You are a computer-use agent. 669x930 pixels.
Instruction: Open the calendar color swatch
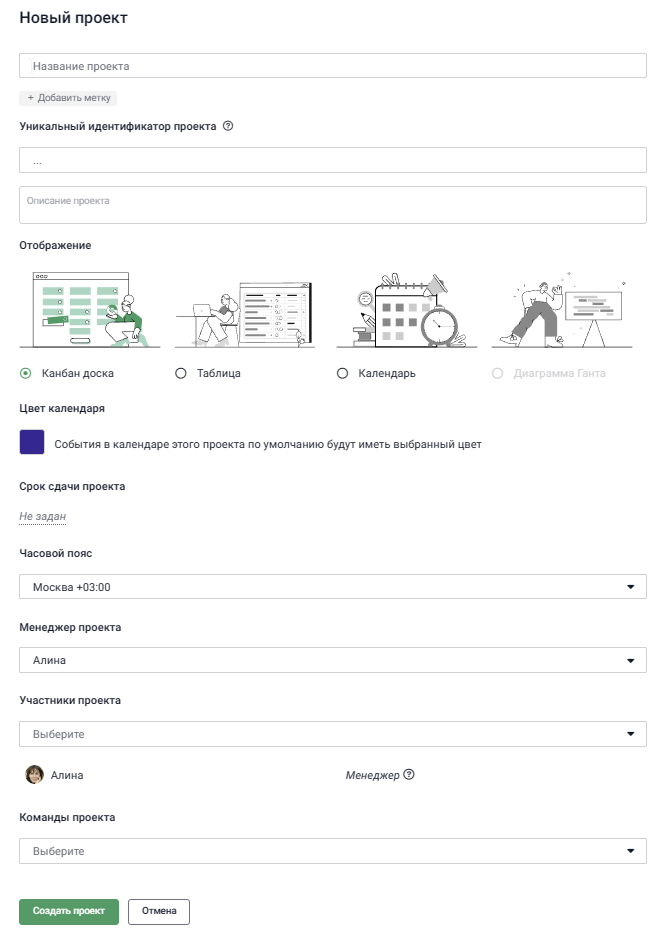click(32, 442)
